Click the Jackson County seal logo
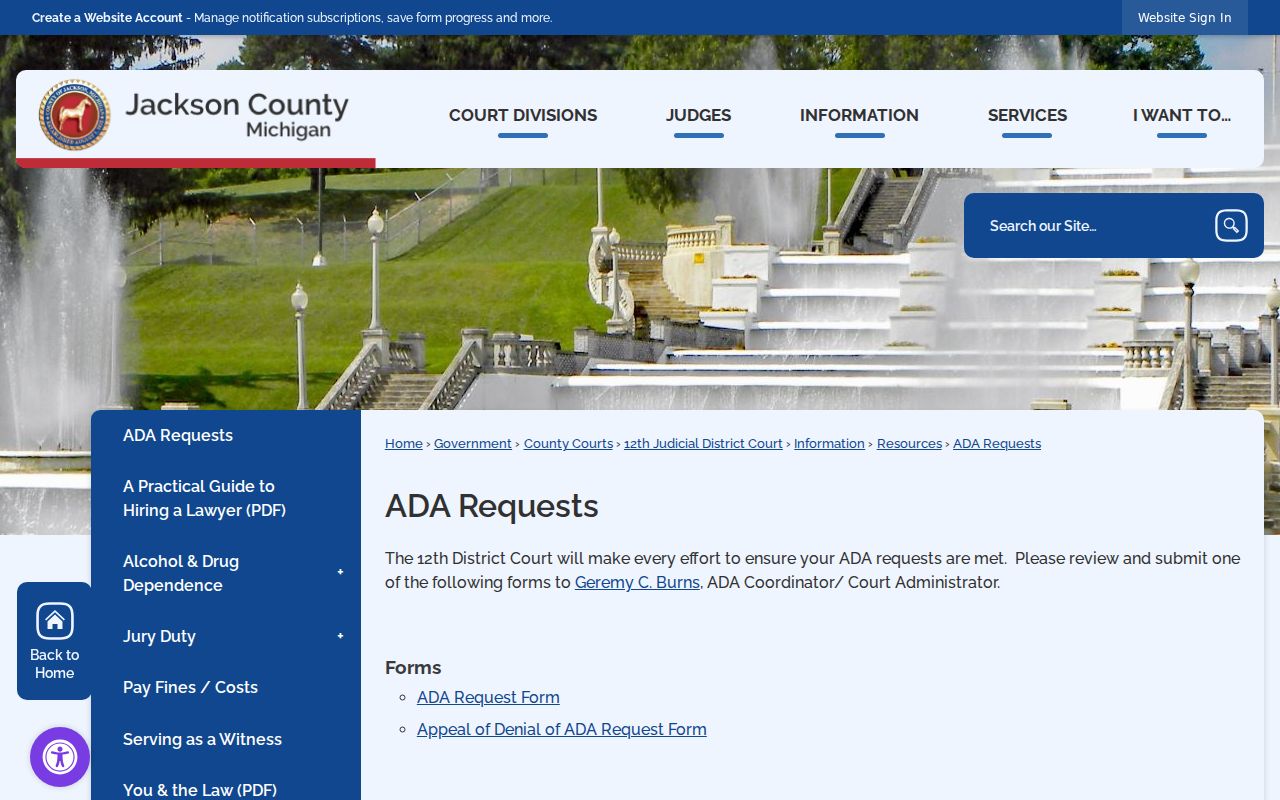Viewport: 1280px width, 800px height. [74, 115]
